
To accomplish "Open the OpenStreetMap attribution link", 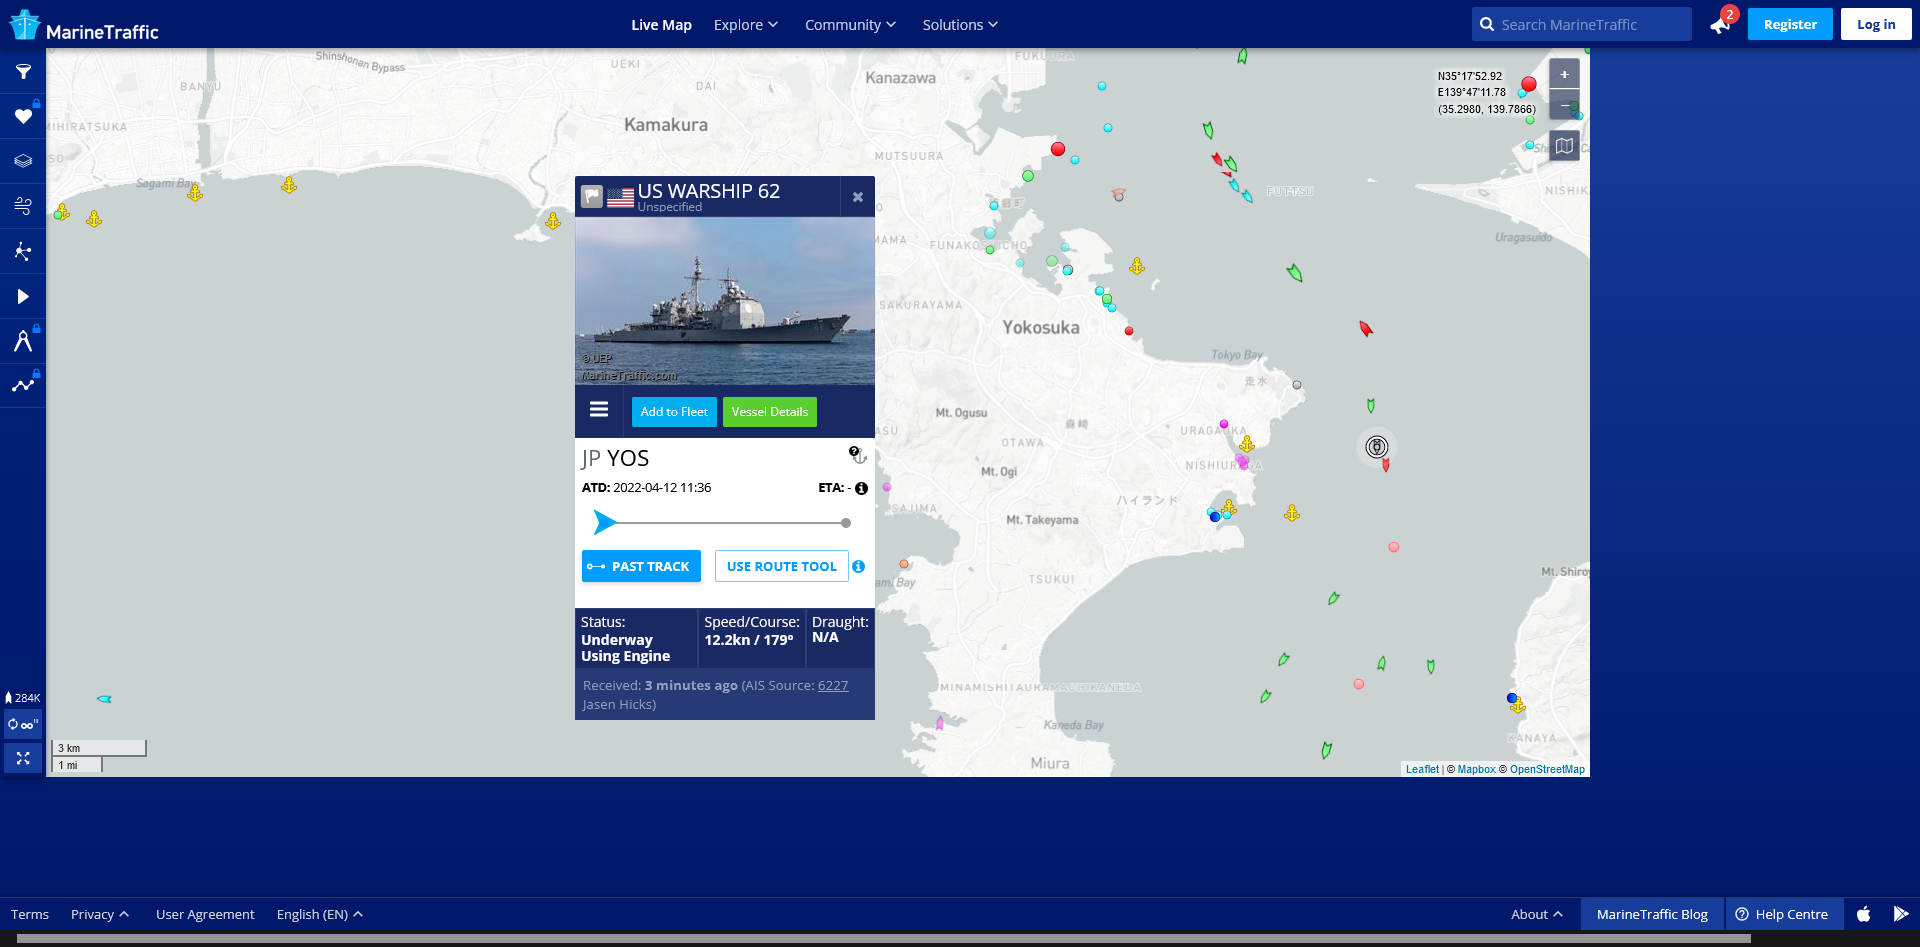I will pos(1547,769).
